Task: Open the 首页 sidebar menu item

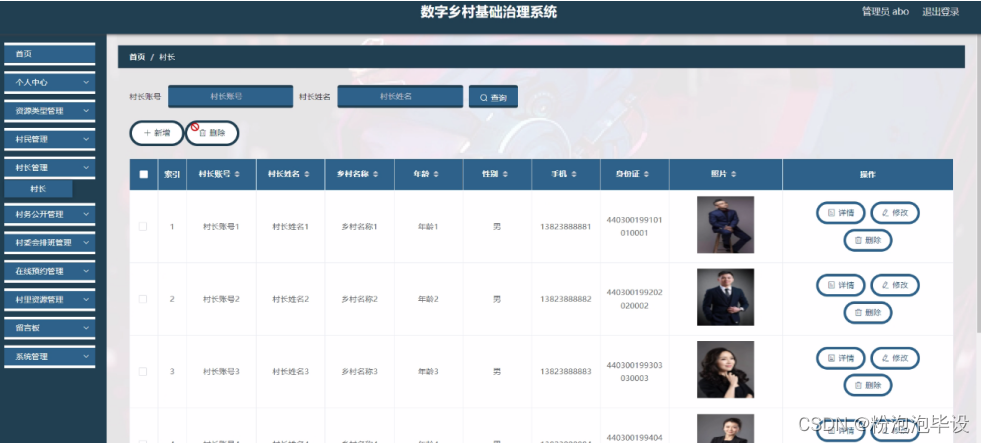Action: click(x=50, y=54)
